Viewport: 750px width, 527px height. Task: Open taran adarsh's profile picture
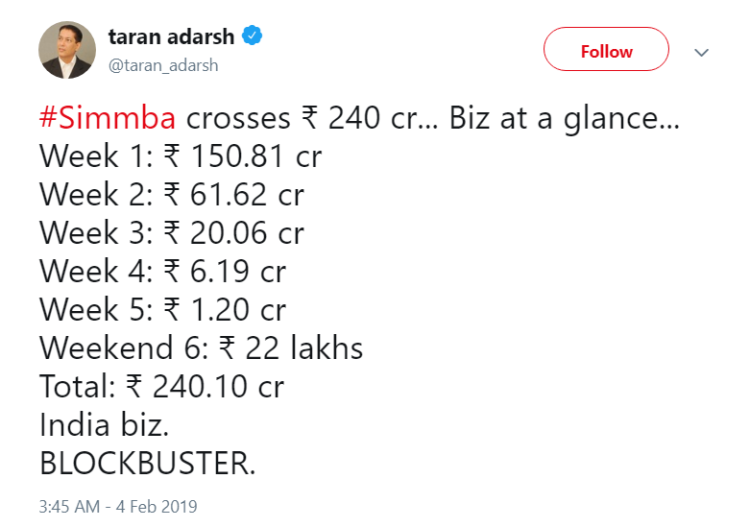pos(67,49)
